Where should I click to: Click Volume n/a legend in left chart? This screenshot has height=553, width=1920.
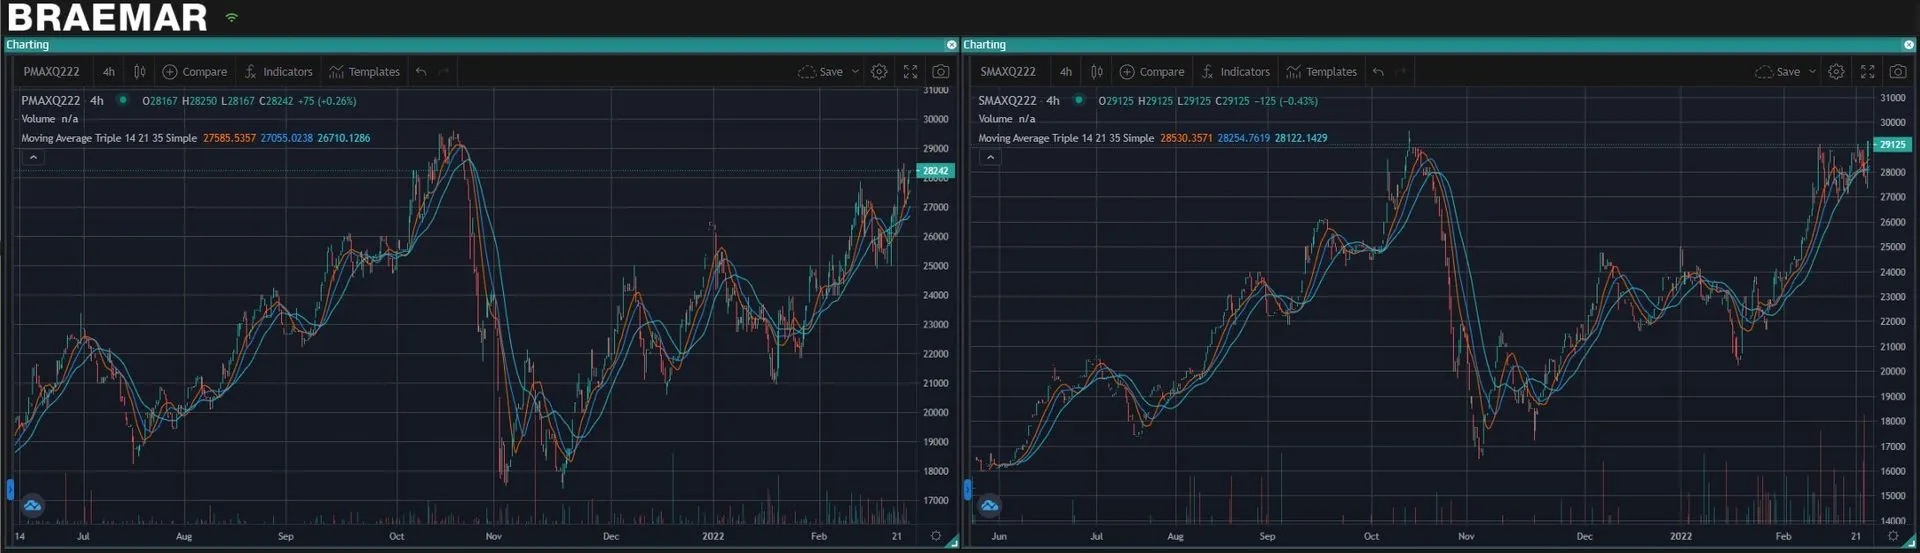pyautogui.click(x=50, y=119)
